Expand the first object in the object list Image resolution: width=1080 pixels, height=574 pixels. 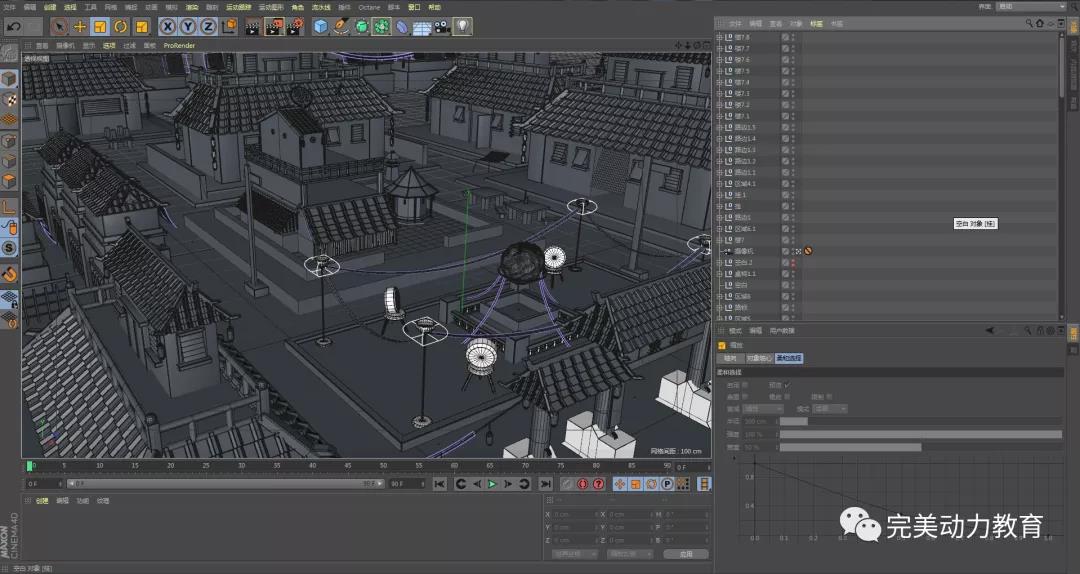[718, 37]
